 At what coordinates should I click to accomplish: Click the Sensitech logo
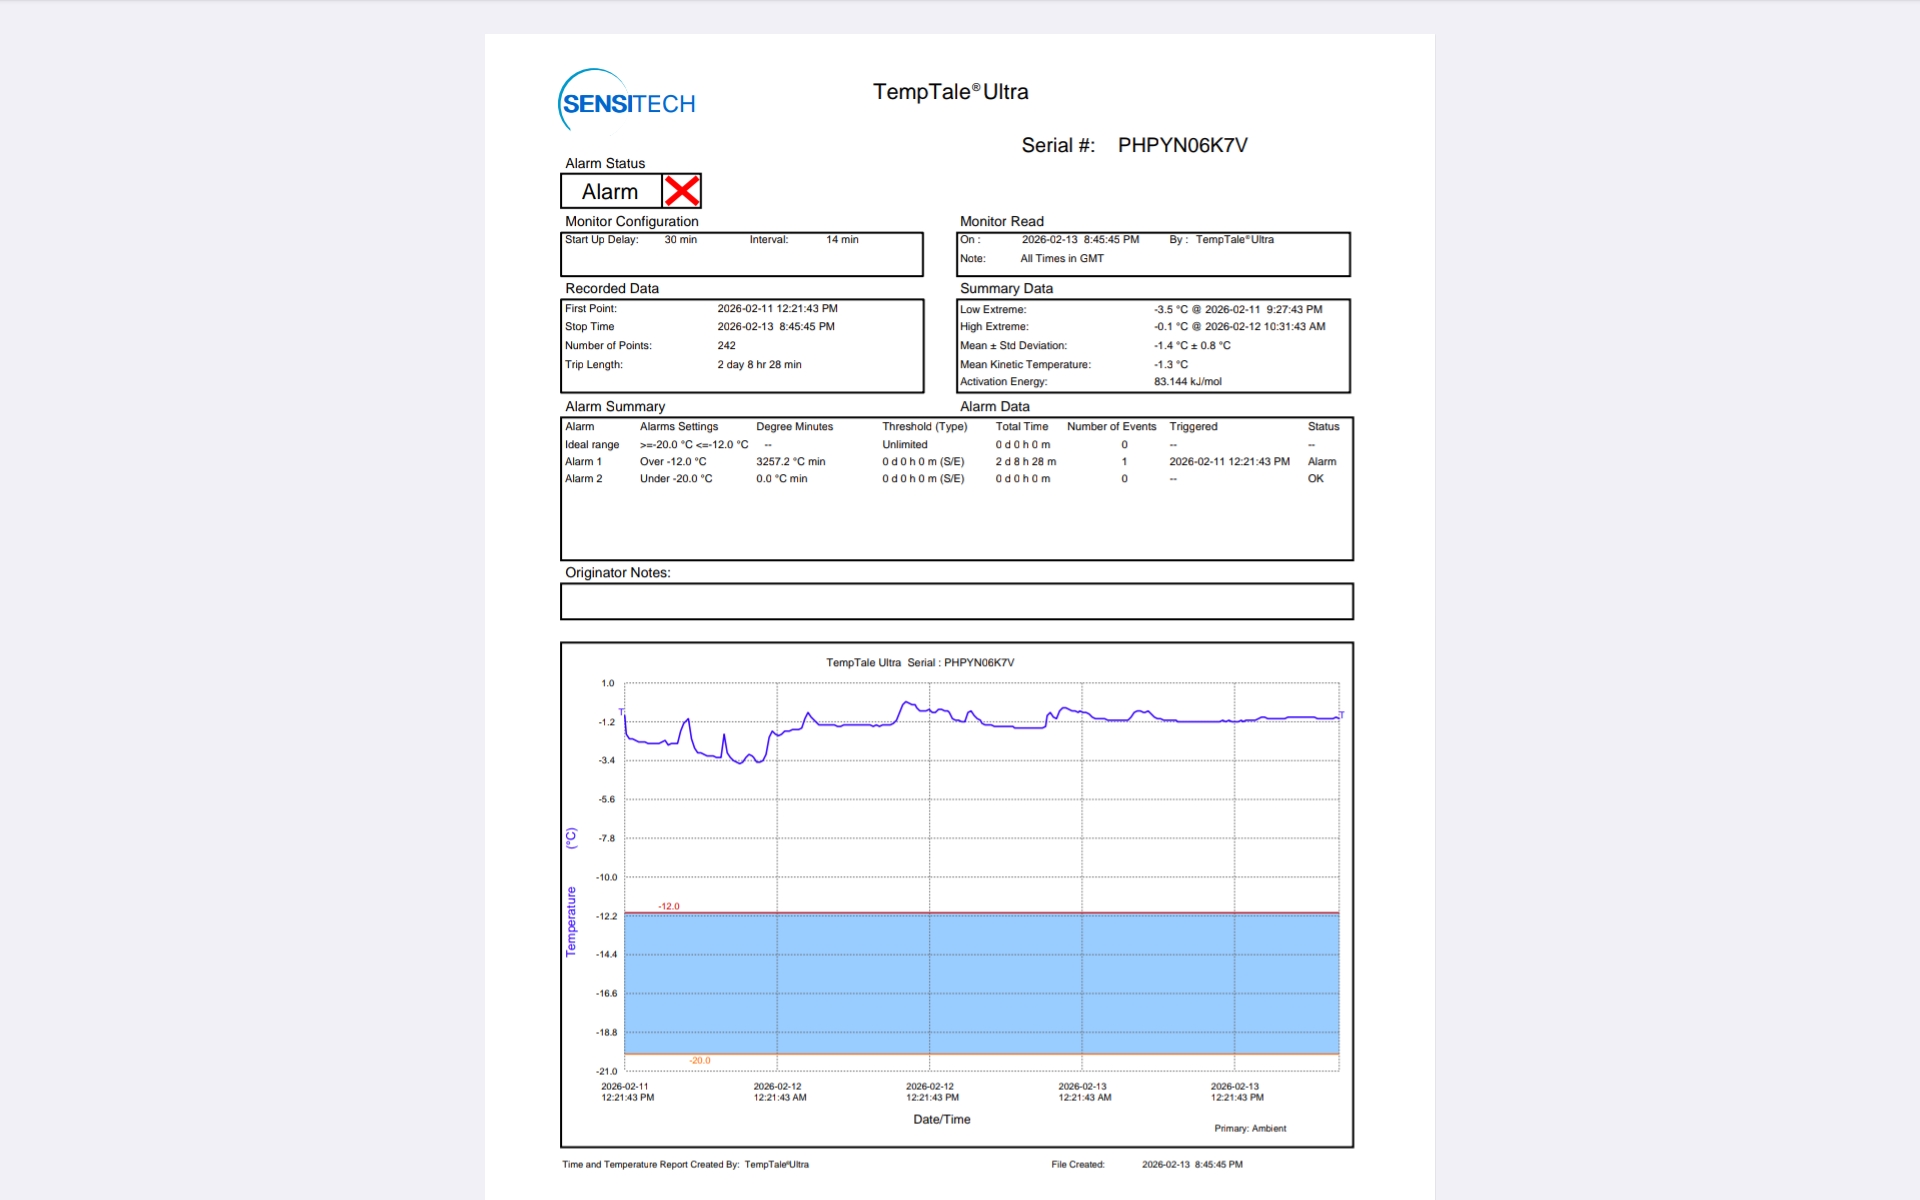[x=627, y=101]
